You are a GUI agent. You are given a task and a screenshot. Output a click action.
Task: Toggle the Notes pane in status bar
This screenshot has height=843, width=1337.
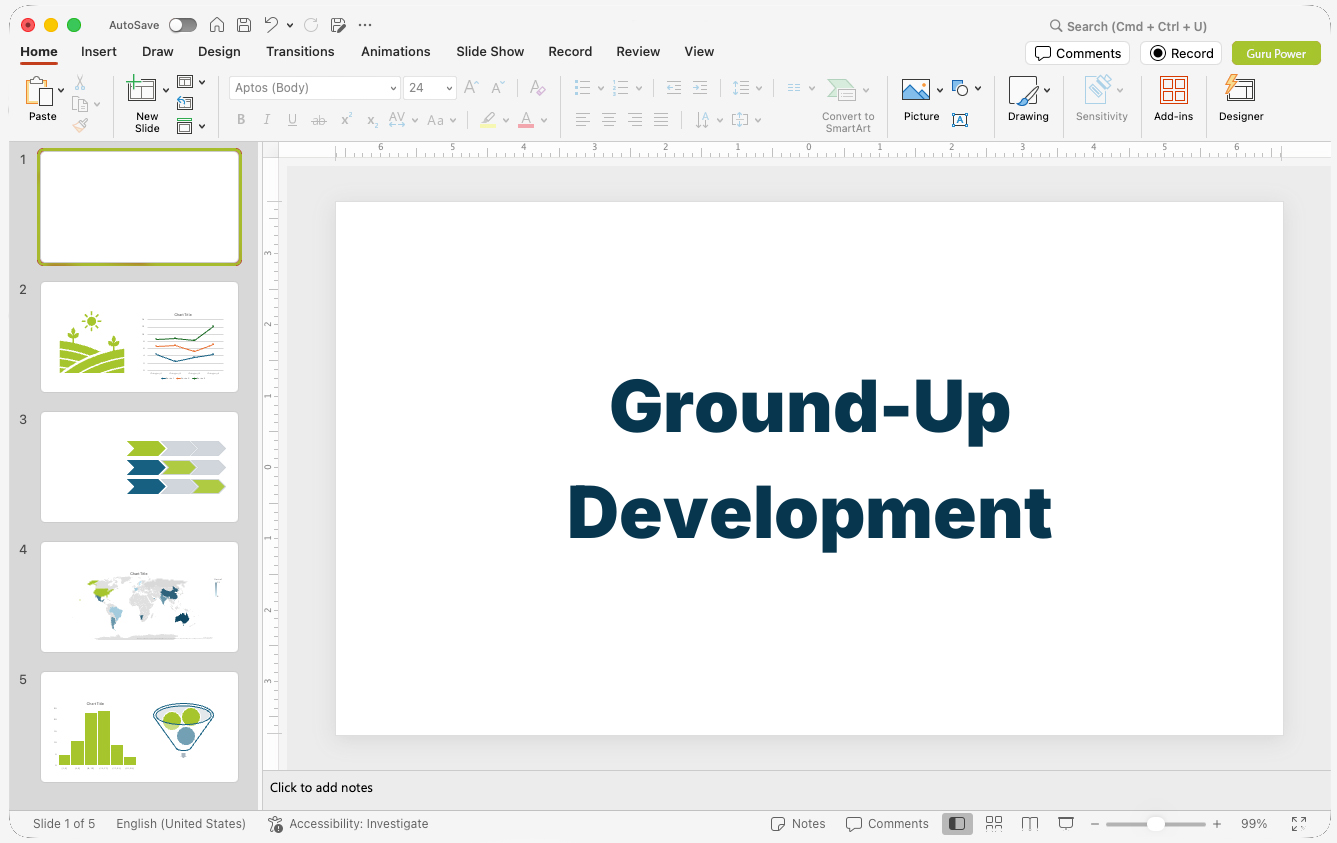[x=798, y=824]
